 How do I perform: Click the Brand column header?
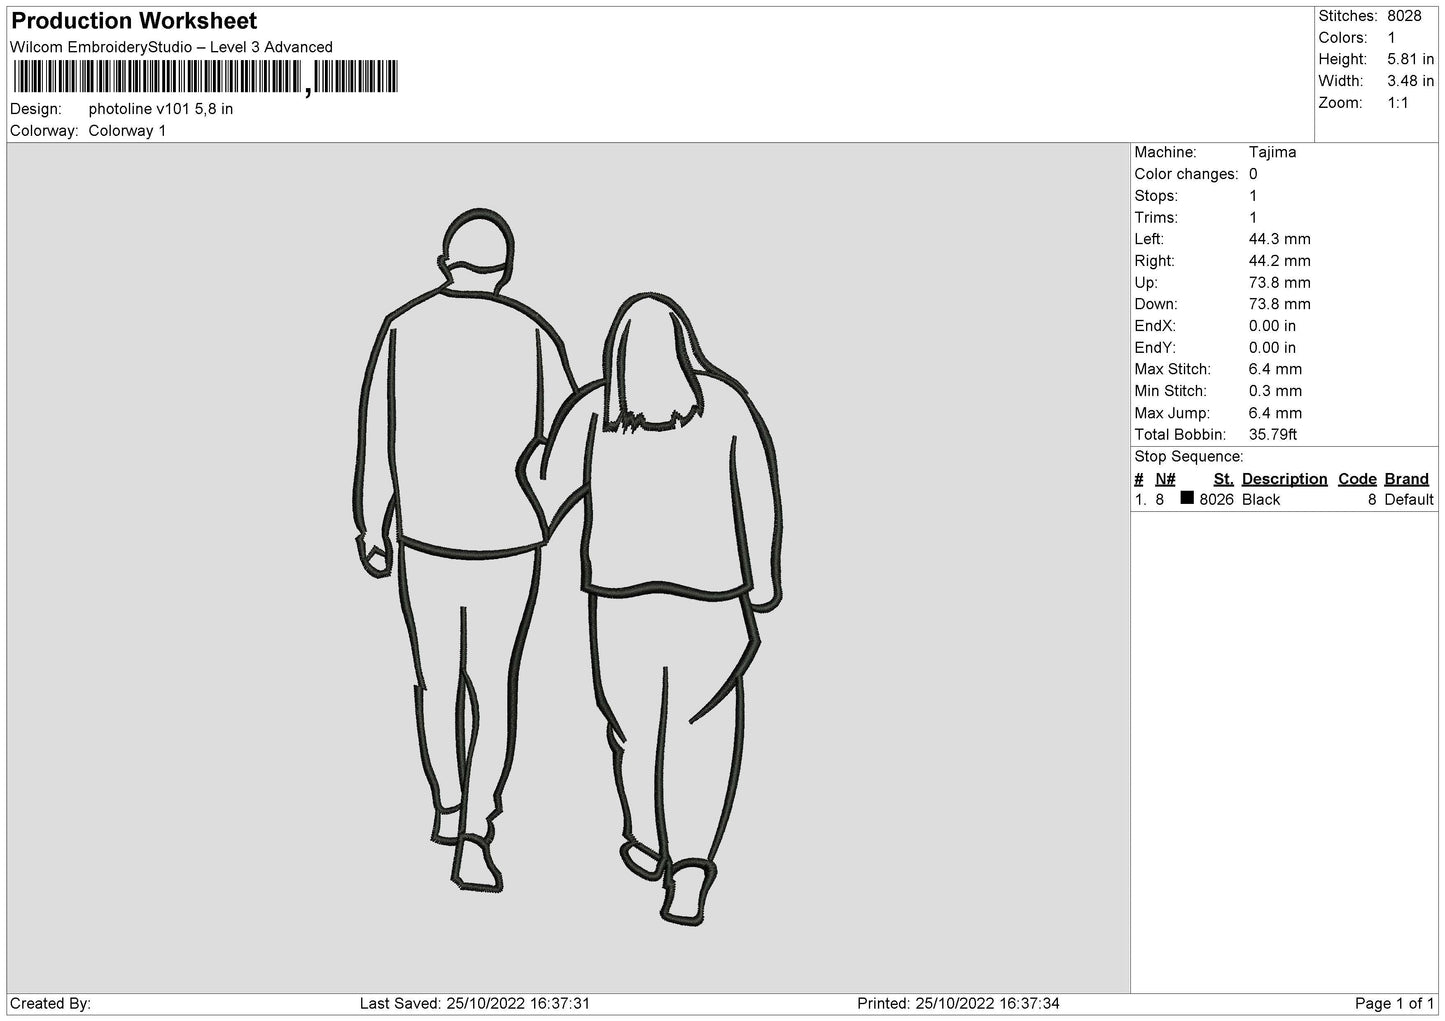click(x=1406, y=479)
